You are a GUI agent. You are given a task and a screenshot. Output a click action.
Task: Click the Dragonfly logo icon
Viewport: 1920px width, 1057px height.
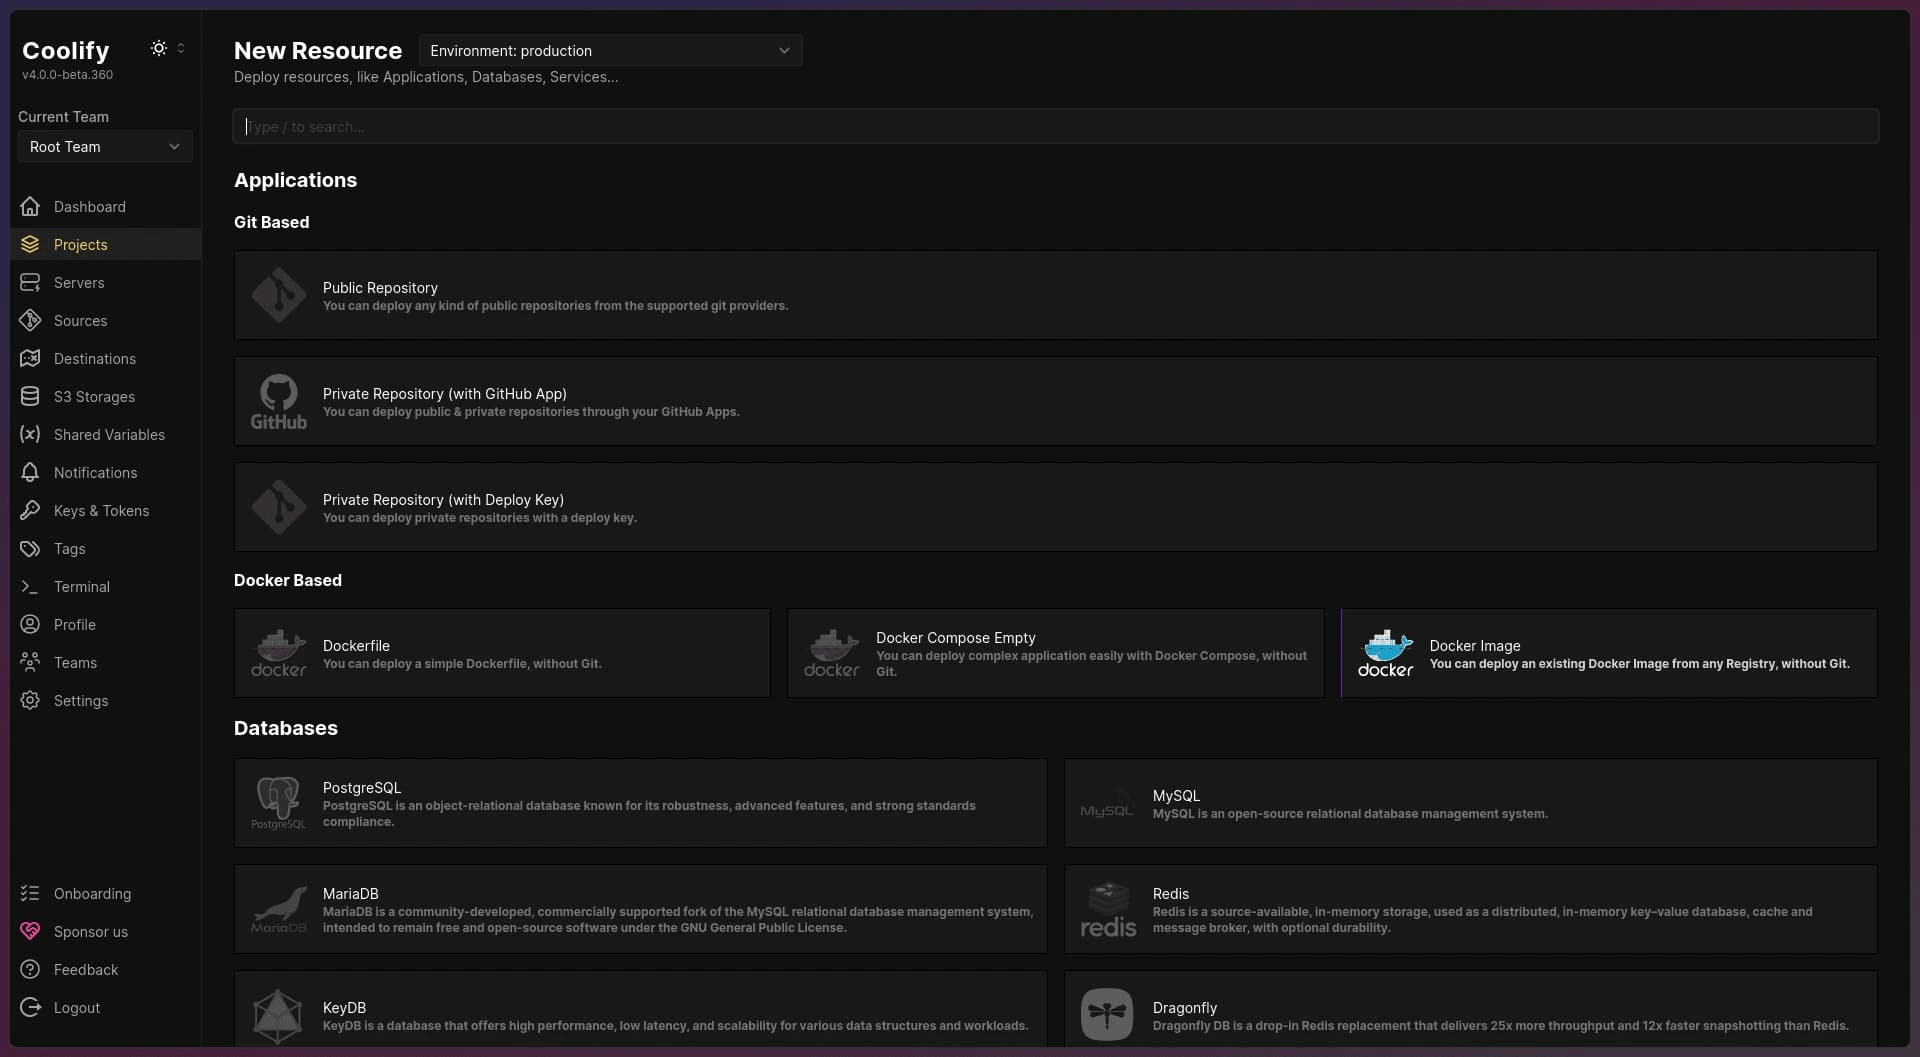(1107, 1014)
